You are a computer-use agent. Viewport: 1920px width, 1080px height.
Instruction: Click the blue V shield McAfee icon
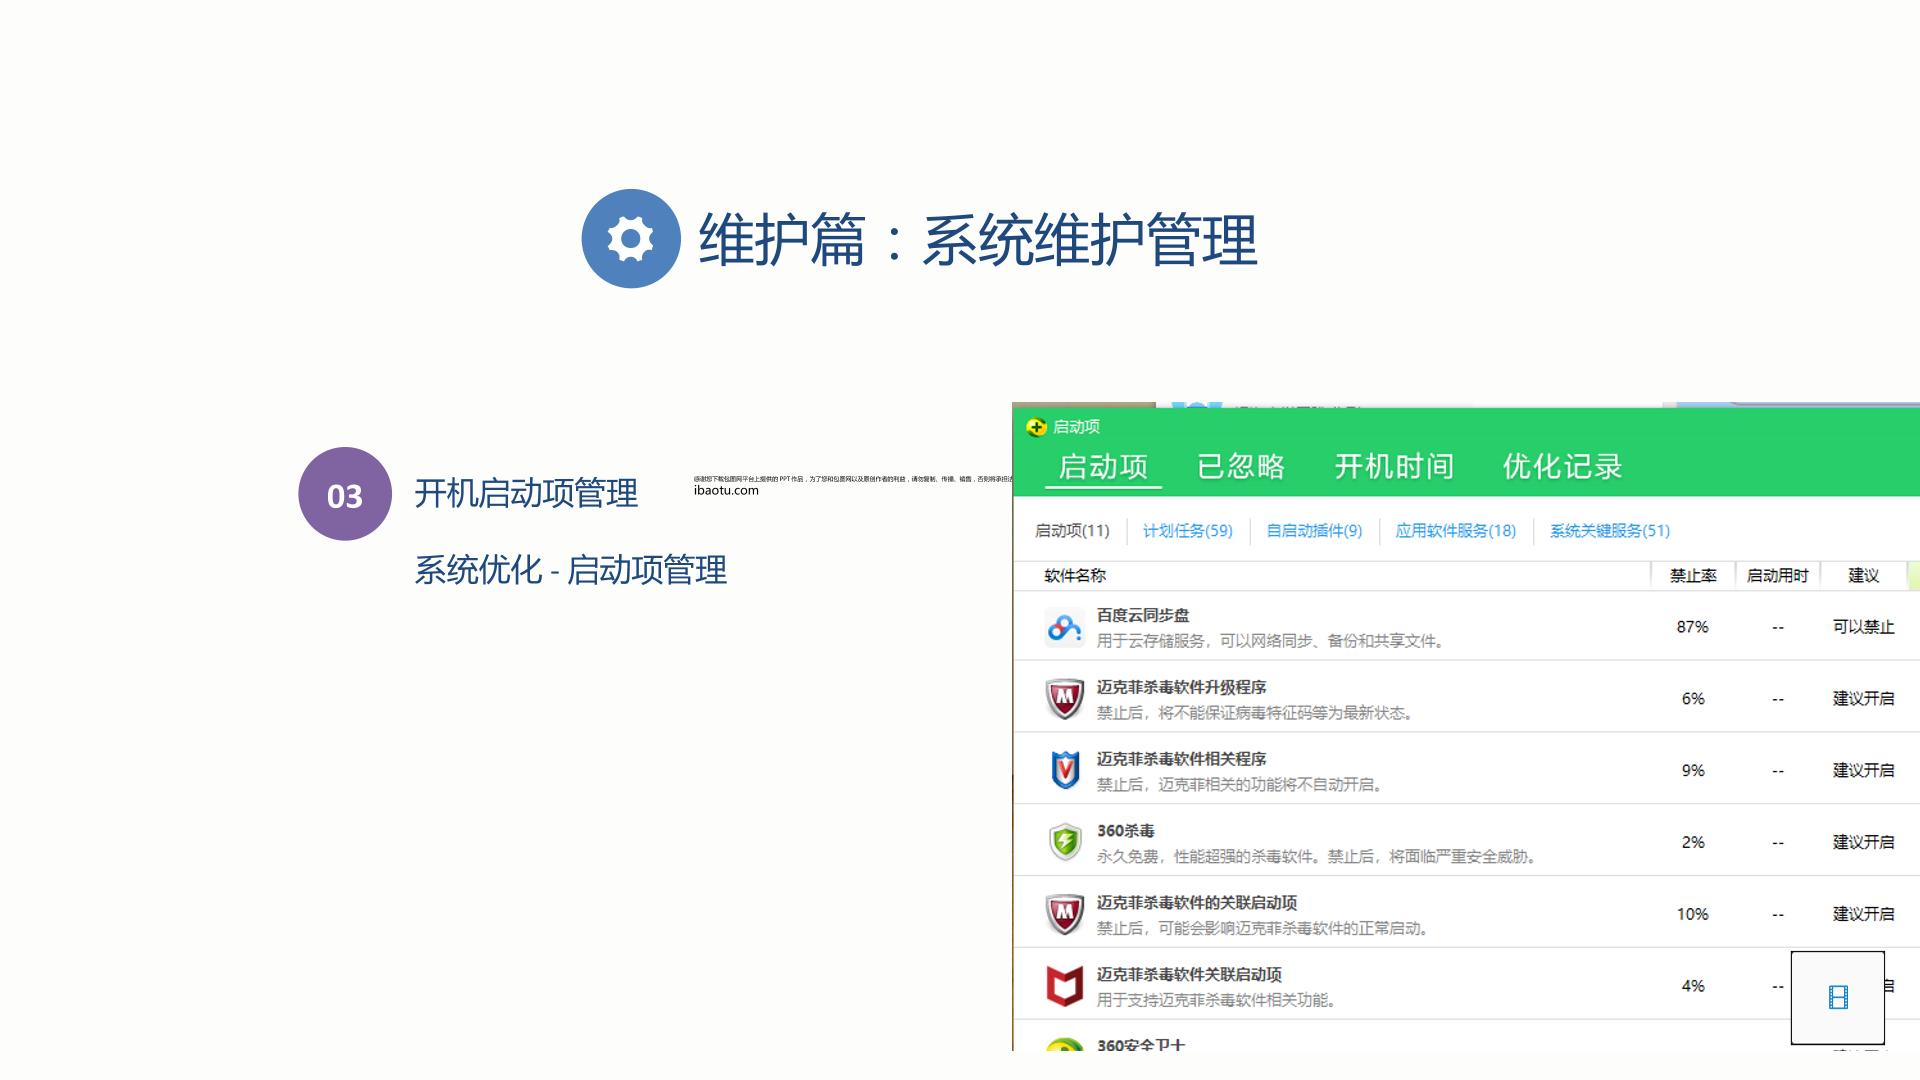pyautogui.click(x=1065, y=771)
